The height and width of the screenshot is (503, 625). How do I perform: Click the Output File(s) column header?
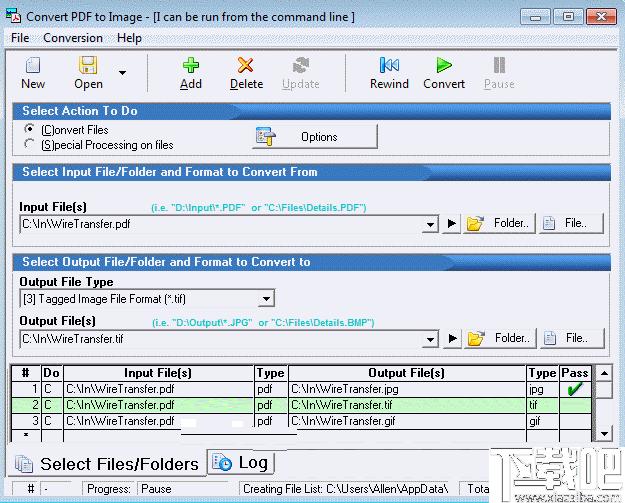click(x=407, y=373)
